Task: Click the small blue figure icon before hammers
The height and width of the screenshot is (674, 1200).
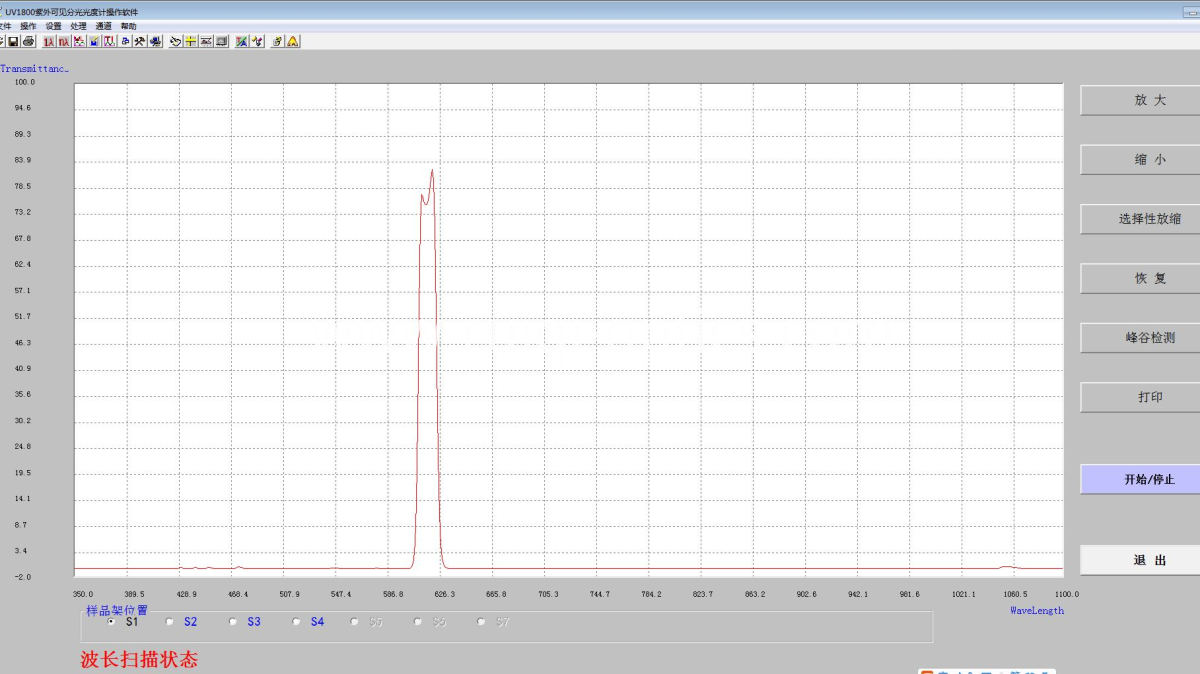Action: [x=125, y=41]
